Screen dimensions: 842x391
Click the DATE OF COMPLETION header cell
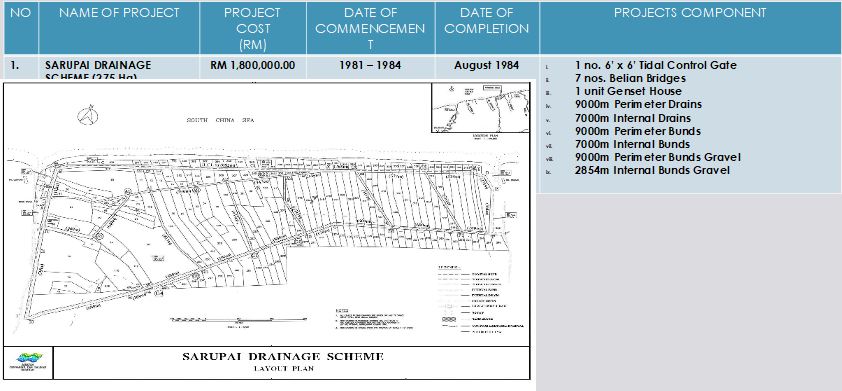(x=487, y=28)
